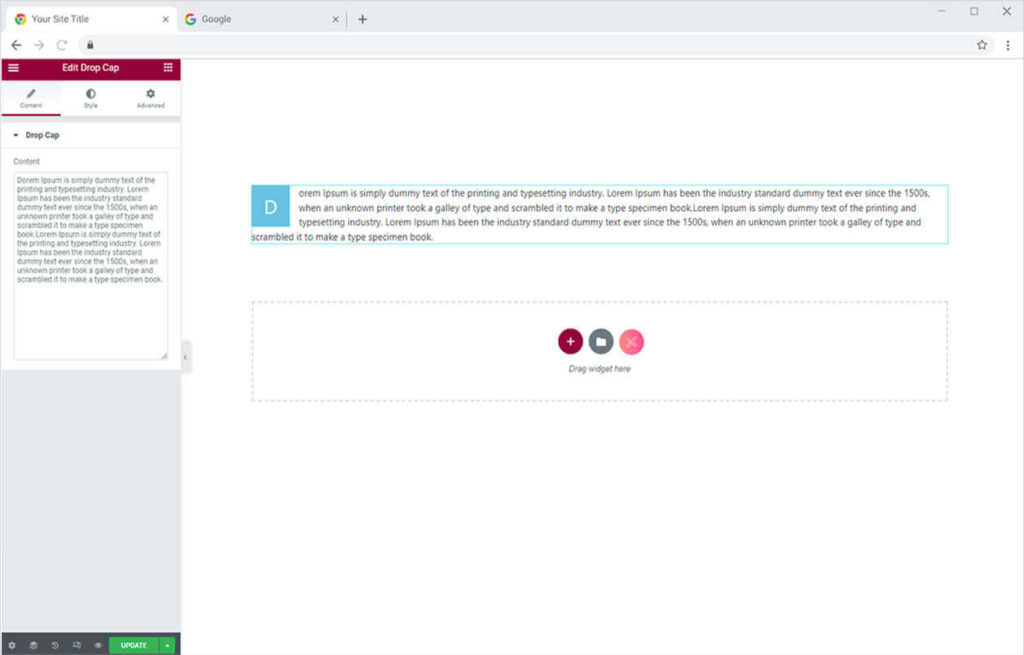Viewport: 1024px width, 655px height.
Task: Click in the Content text area
Action: pyautogui.click(x=90, y=265)
